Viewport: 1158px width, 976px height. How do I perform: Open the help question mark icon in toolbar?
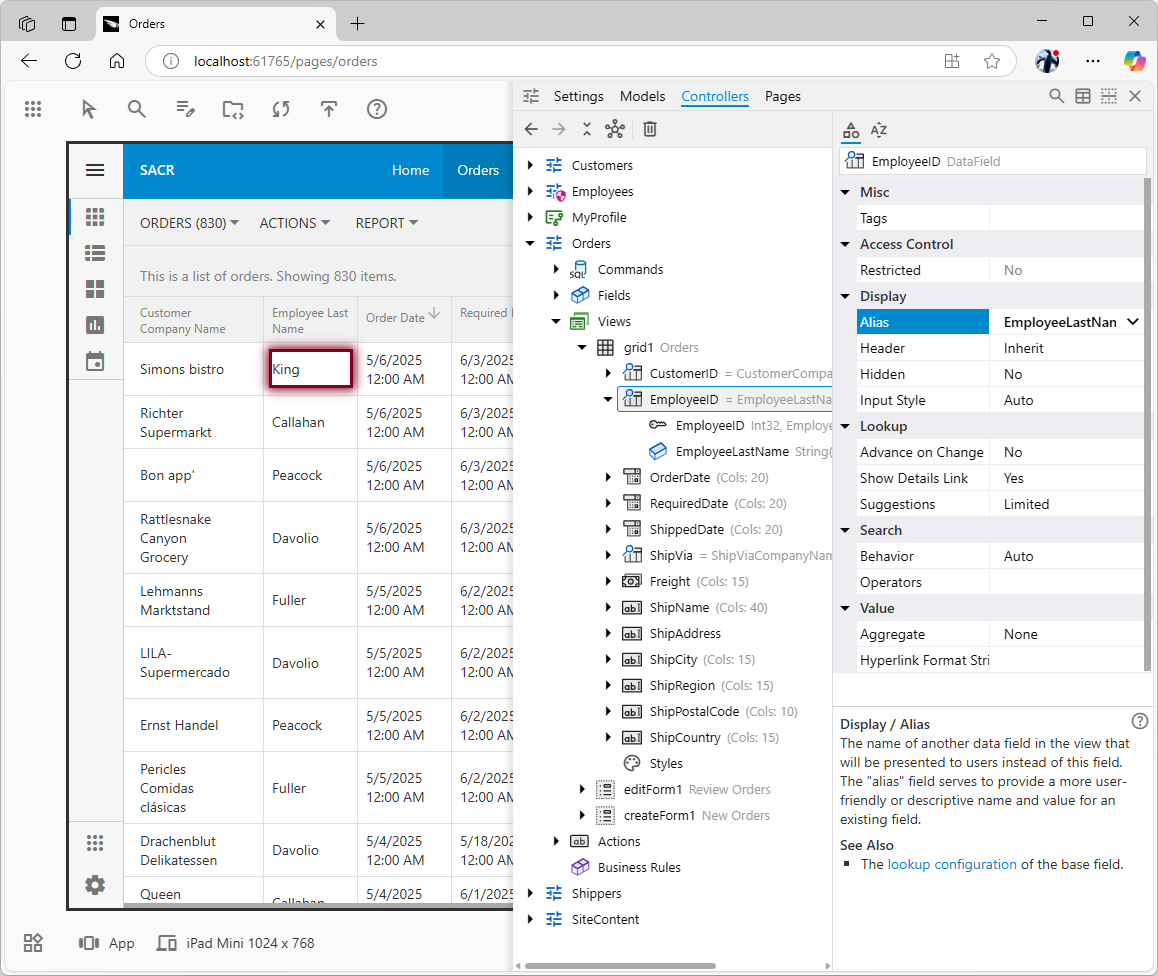(377, 109)
